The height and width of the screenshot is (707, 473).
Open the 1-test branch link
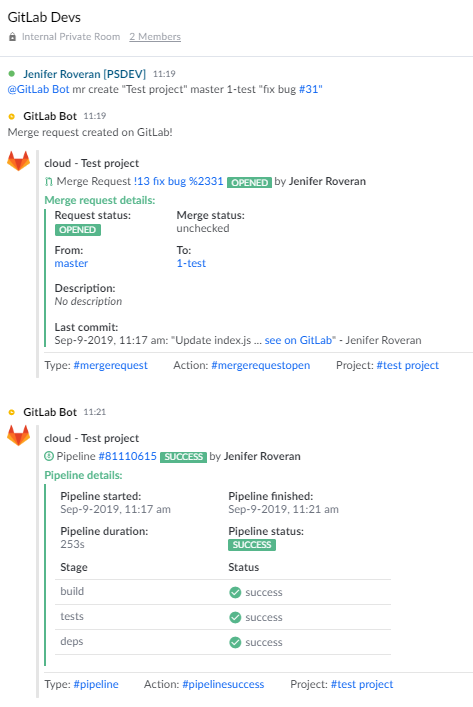[191, 263]
